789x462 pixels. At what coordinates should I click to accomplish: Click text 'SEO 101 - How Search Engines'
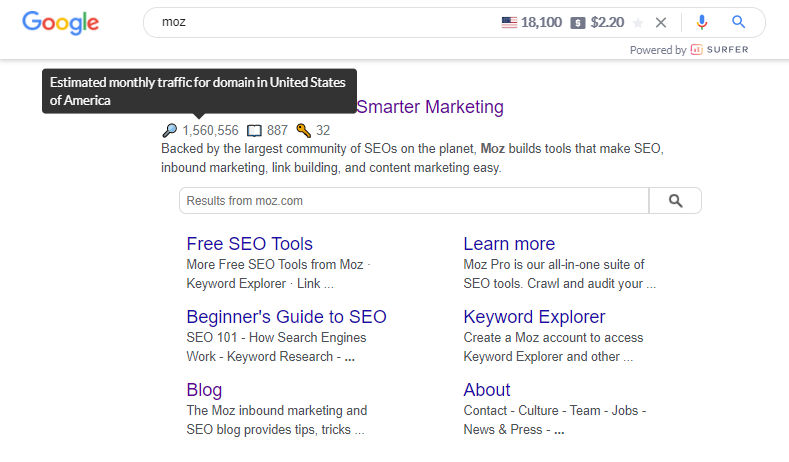tap(276, 338)
